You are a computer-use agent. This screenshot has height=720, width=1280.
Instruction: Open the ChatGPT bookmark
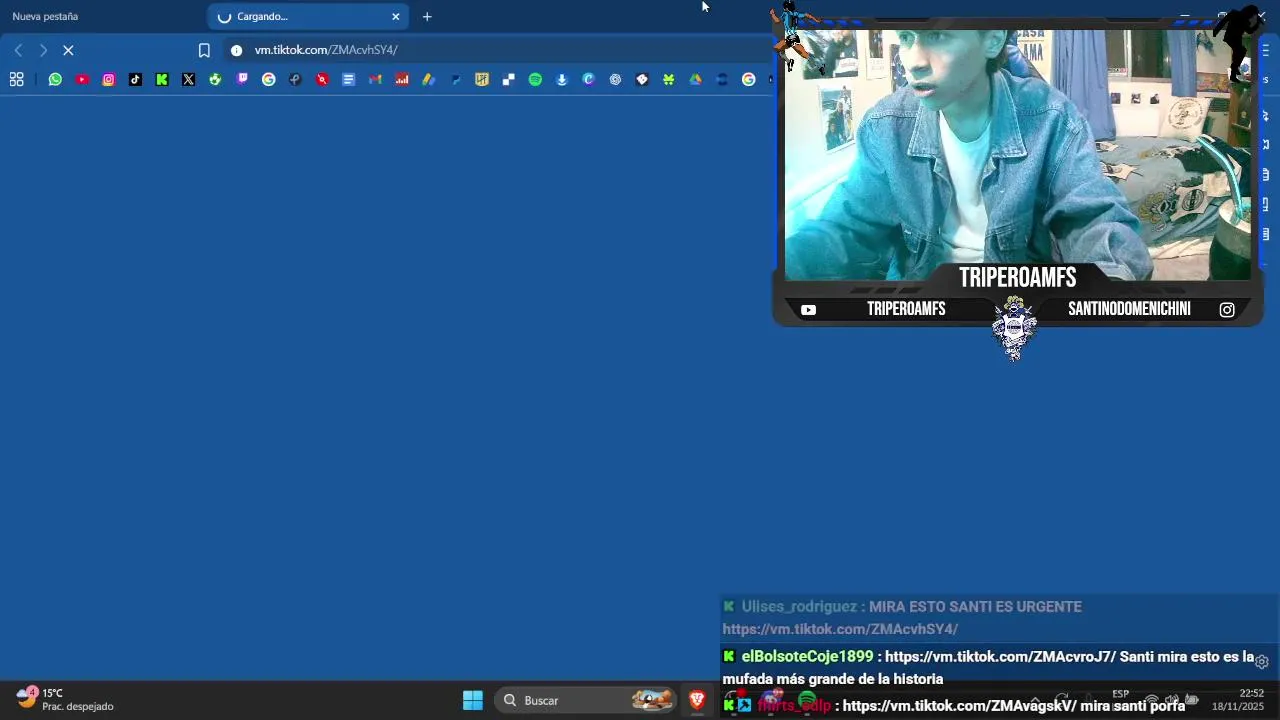coord(615,80)
